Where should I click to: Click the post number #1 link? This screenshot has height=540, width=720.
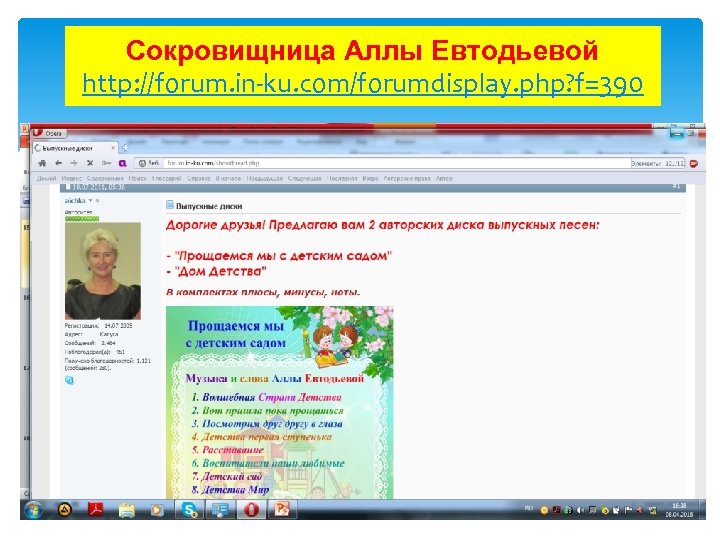[676, 186]
